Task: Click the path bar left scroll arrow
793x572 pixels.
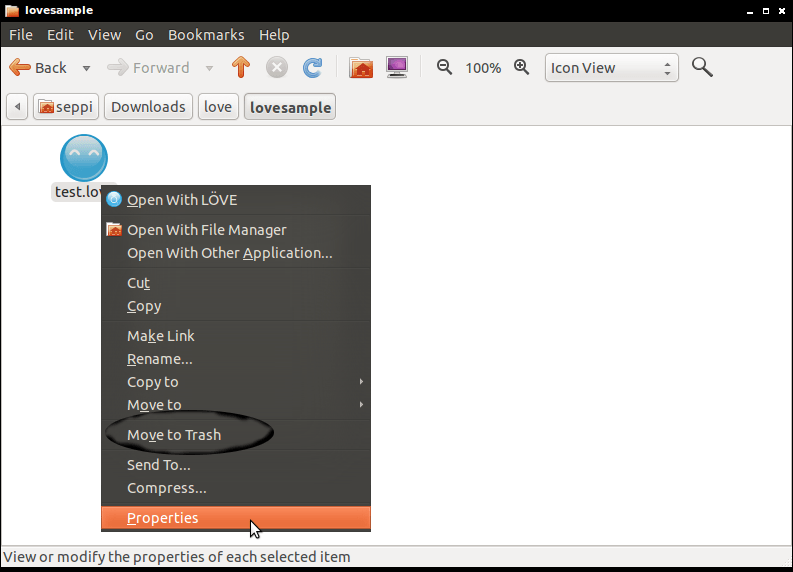Action: tap(18, 107)
